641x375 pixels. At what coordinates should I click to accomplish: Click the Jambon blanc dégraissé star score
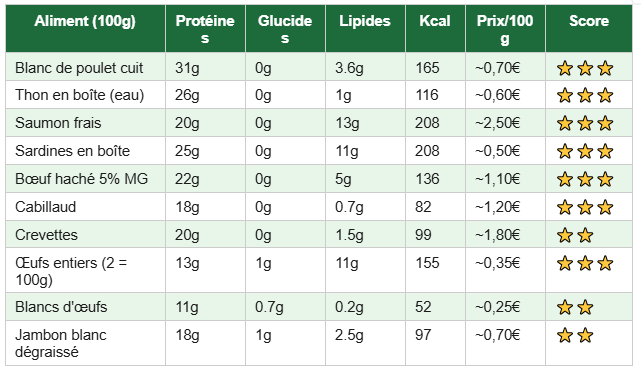pyautogui.click(x=575, y=336)
